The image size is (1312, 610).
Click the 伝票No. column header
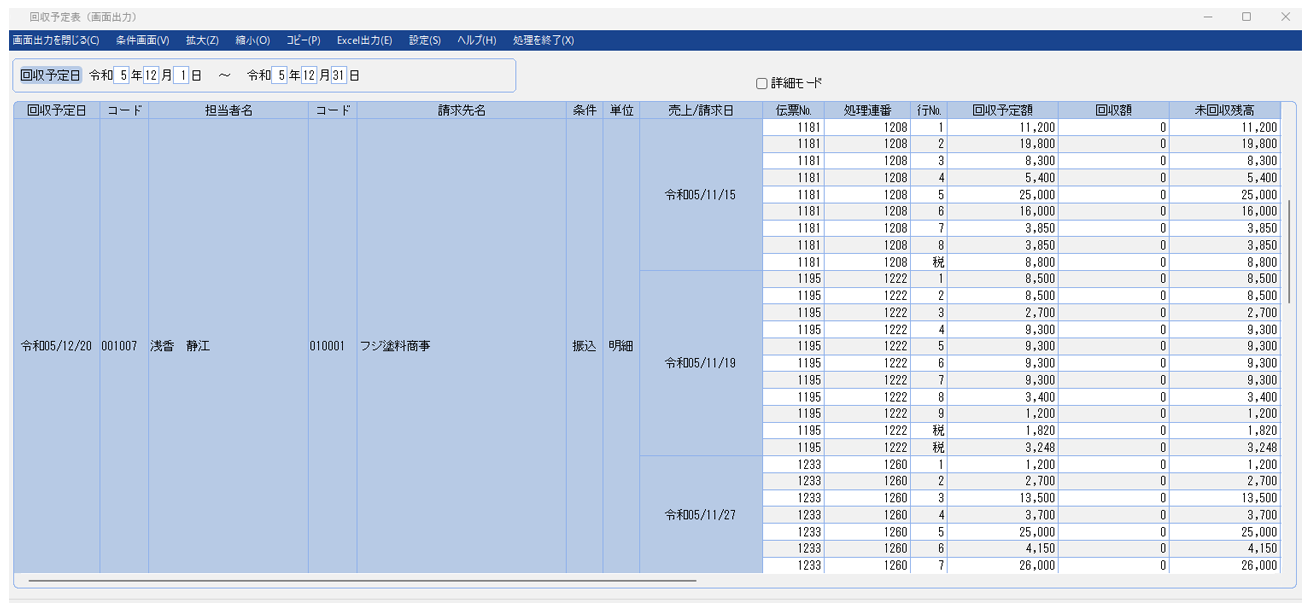pyautogui.click(x=793, y=110)
